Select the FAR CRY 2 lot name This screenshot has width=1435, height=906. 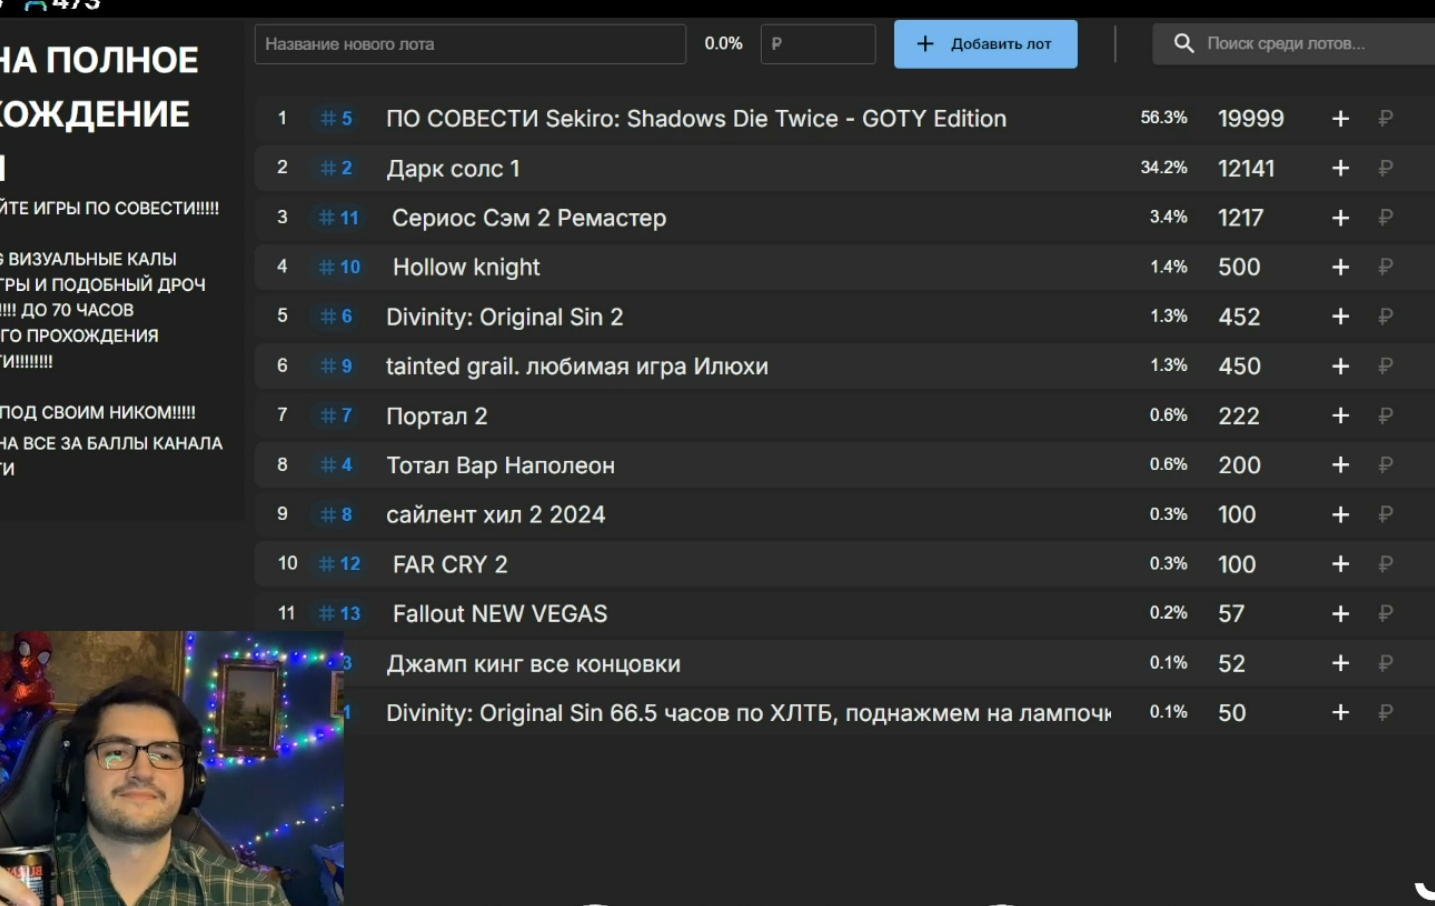coord(450,564)
